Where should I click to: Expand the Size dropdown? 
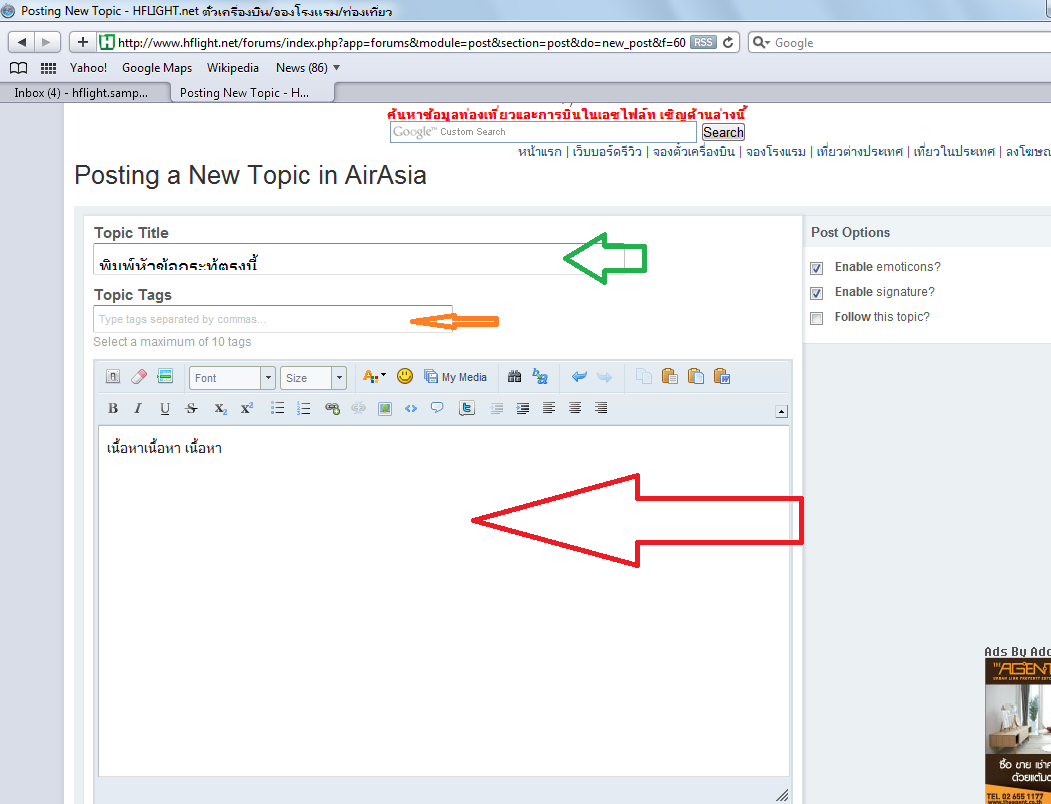click(313, 378)
